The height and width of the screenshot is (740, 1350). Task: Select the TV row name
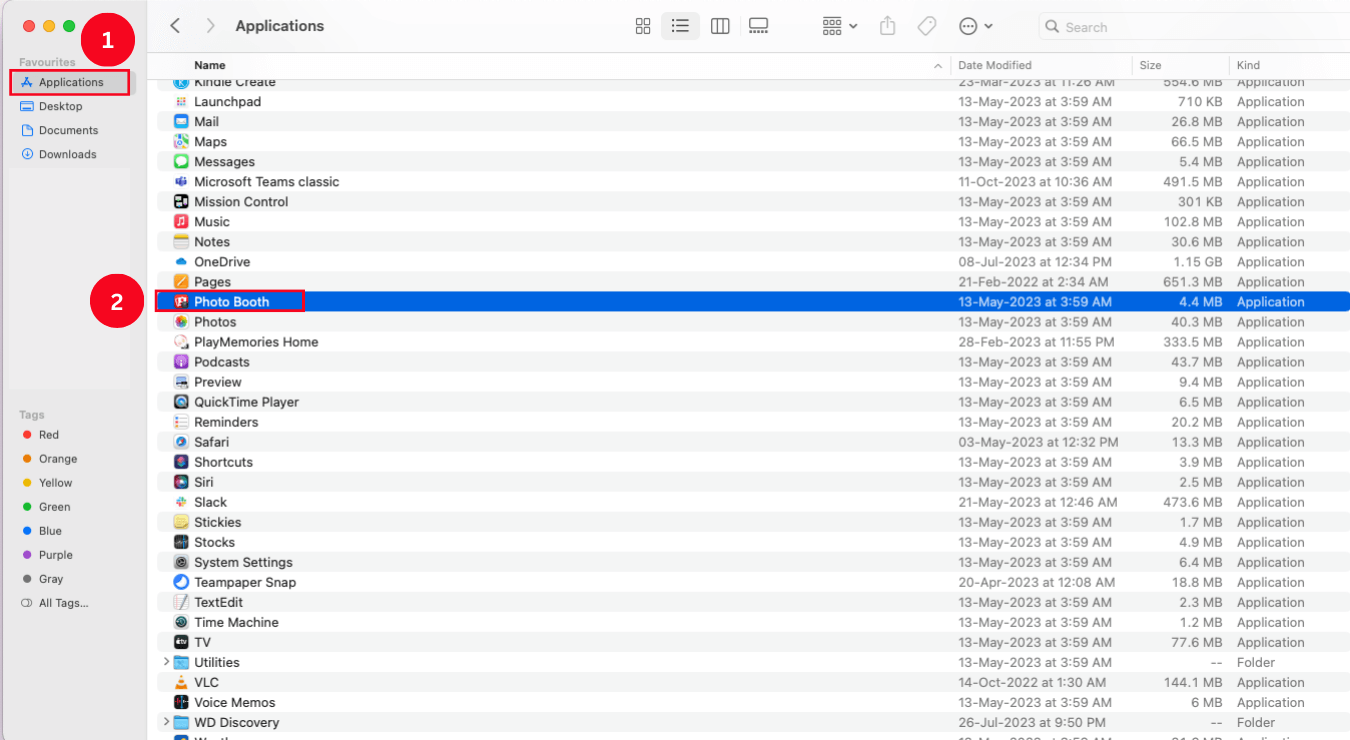click(202, 642)
